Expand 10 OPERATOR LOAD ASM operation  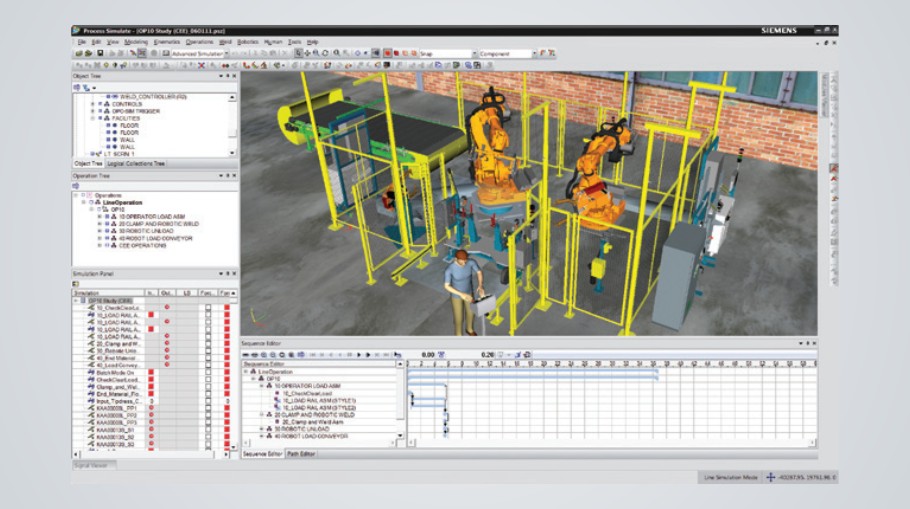100,216
